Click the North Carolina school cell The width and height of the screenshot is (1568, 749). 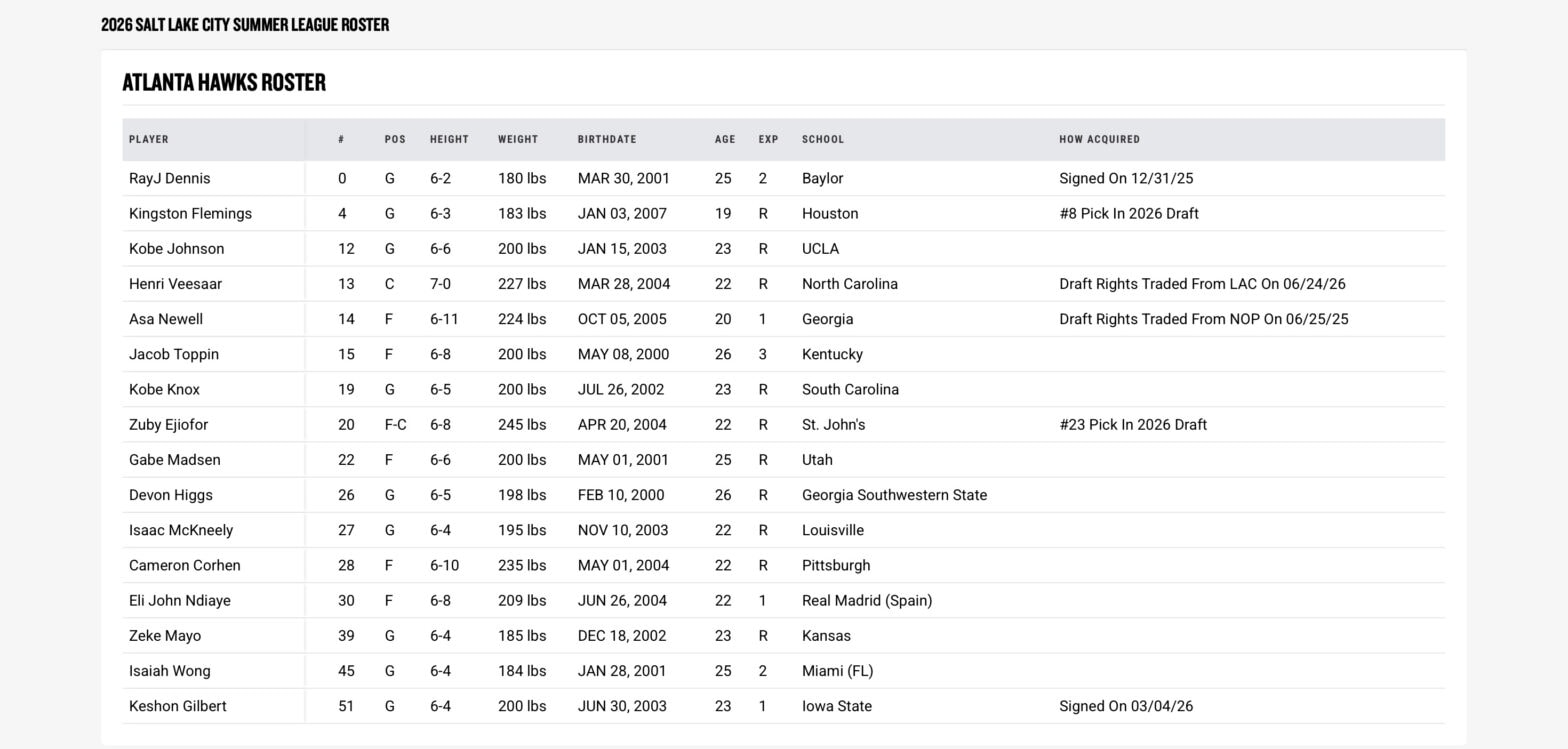(x=850, y=284)
